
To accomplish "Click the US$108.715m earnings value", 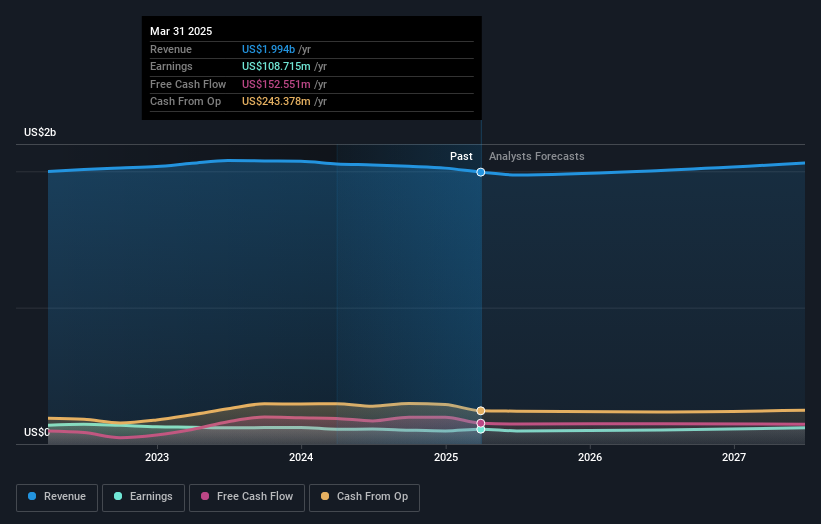I will pos(276,66).
